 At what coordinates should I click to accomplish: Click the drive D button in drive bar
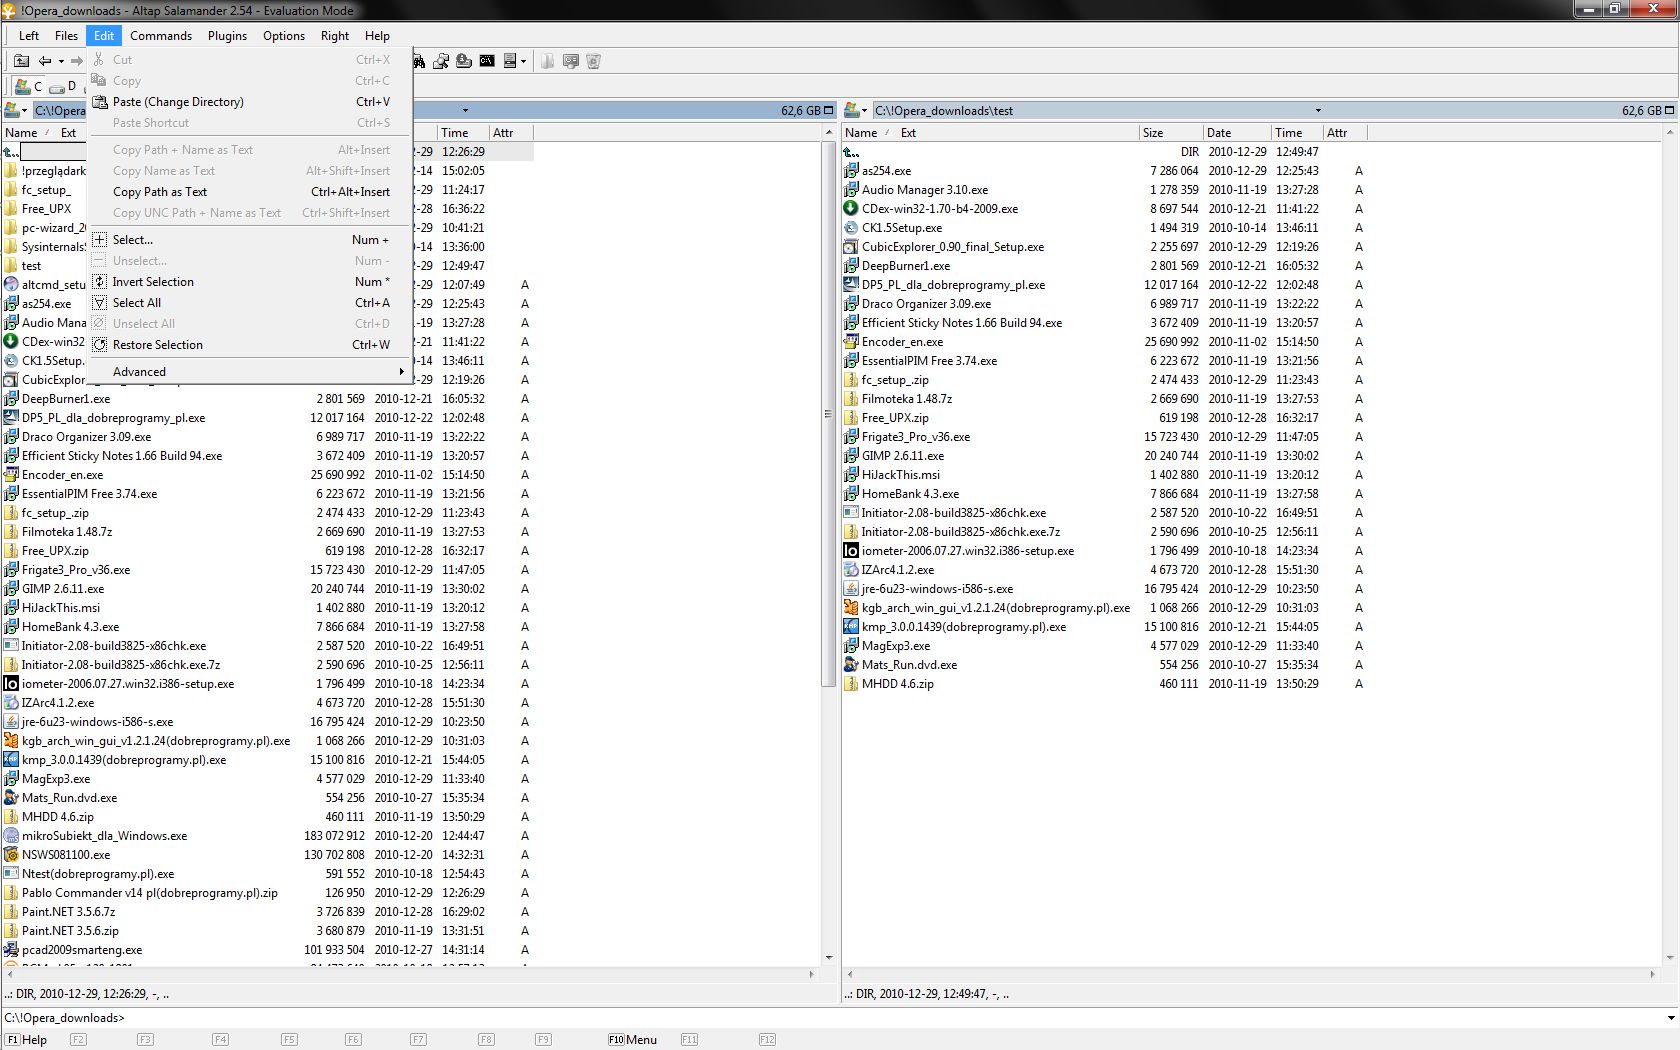coord(64,86)
